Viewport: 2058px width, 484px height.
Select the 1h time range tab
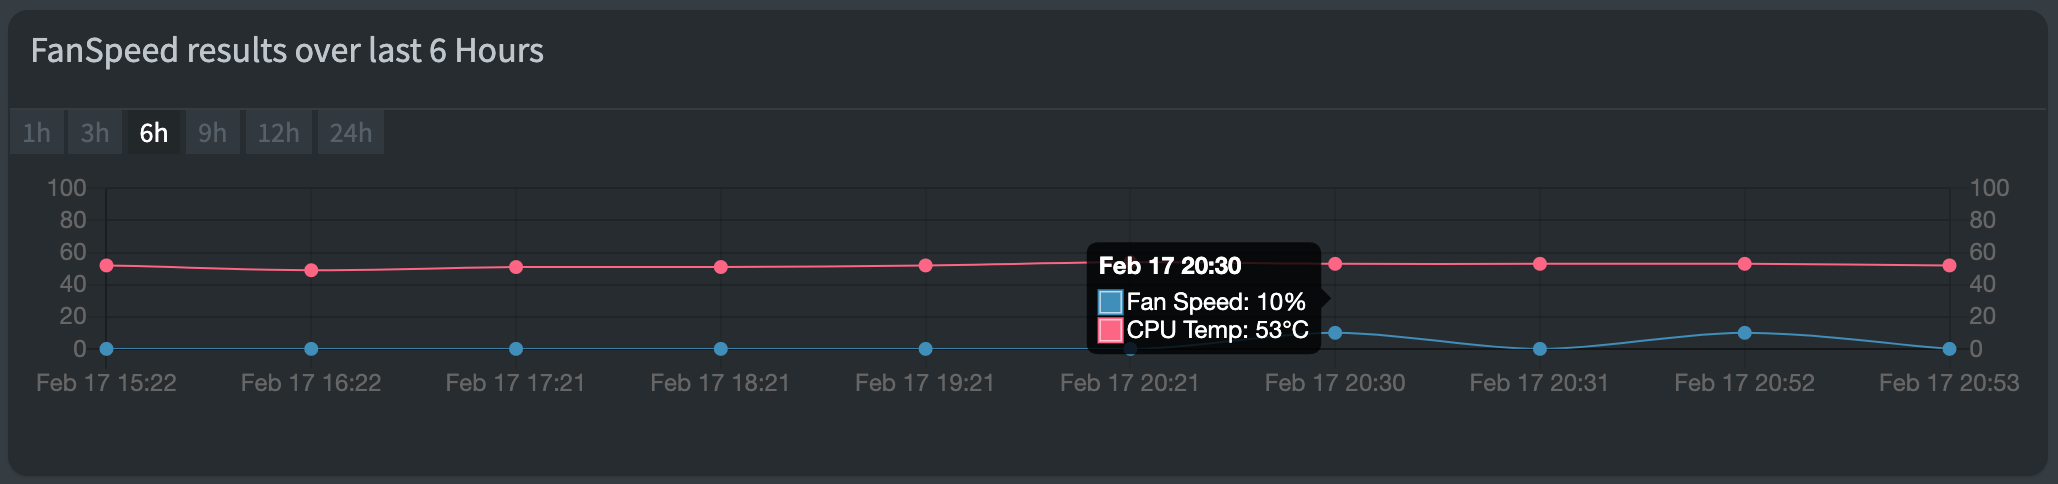tap(37, 133)
